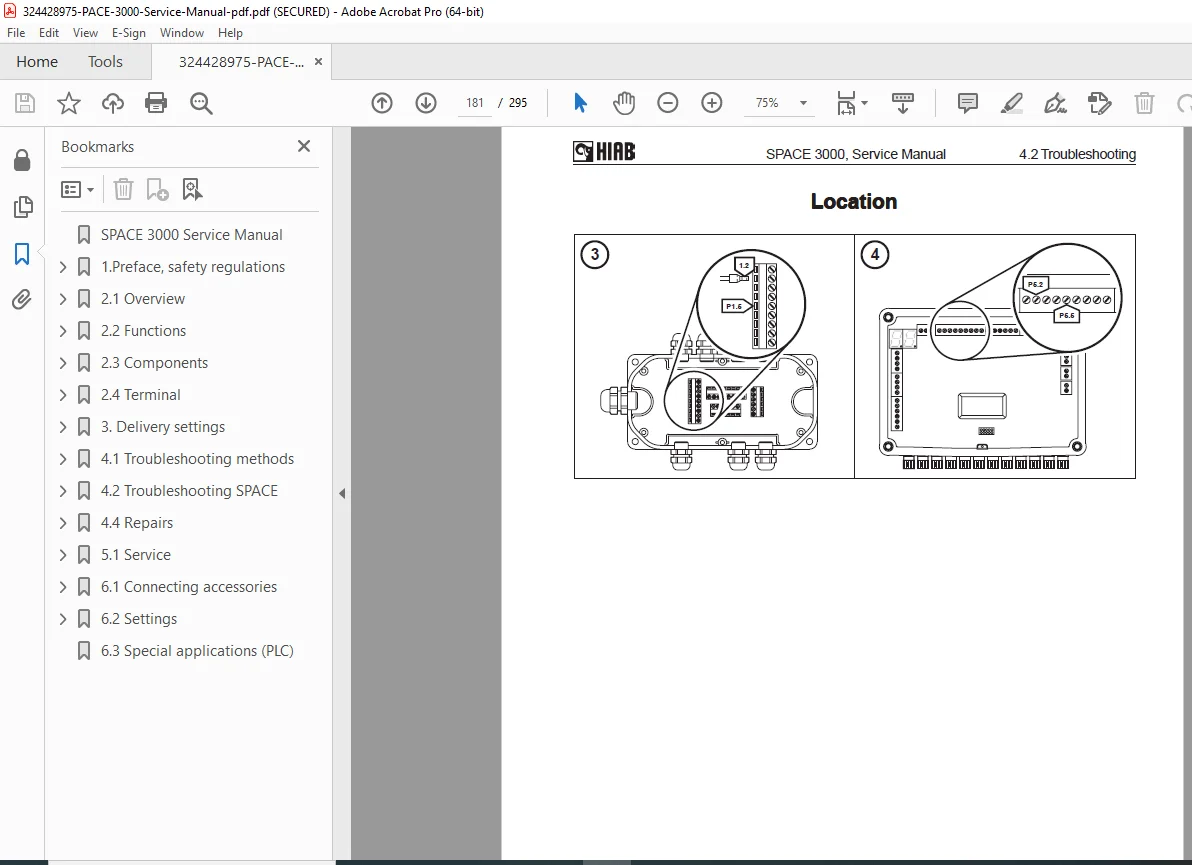Viewport: 1192px width, 865px height.
Task: Click diagram 3 junction box illustration
Action: pyautogui.click(x=714, y=356)
